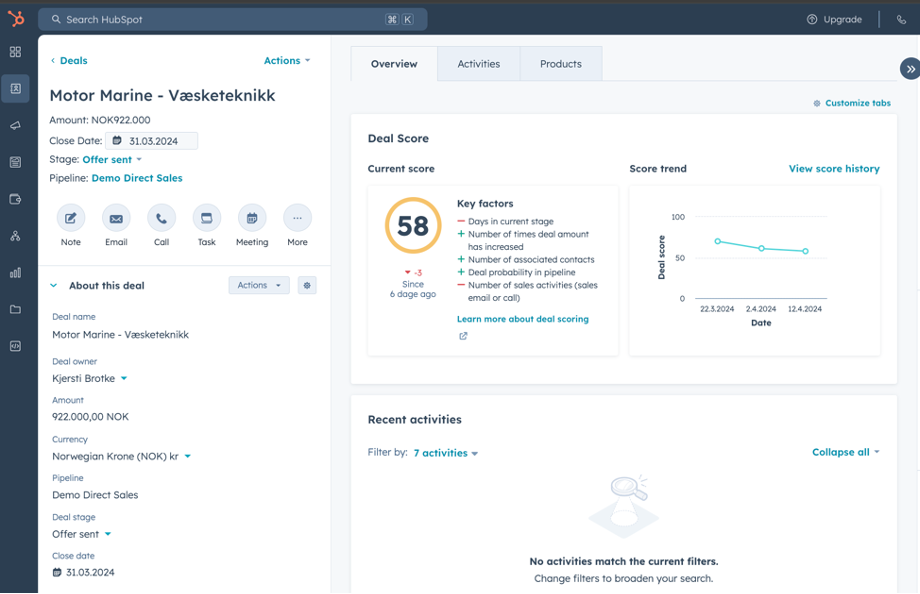Click the calendar icon in Close Date field
Viewport: 920px width, 594px height.
[x=117, y=141]
